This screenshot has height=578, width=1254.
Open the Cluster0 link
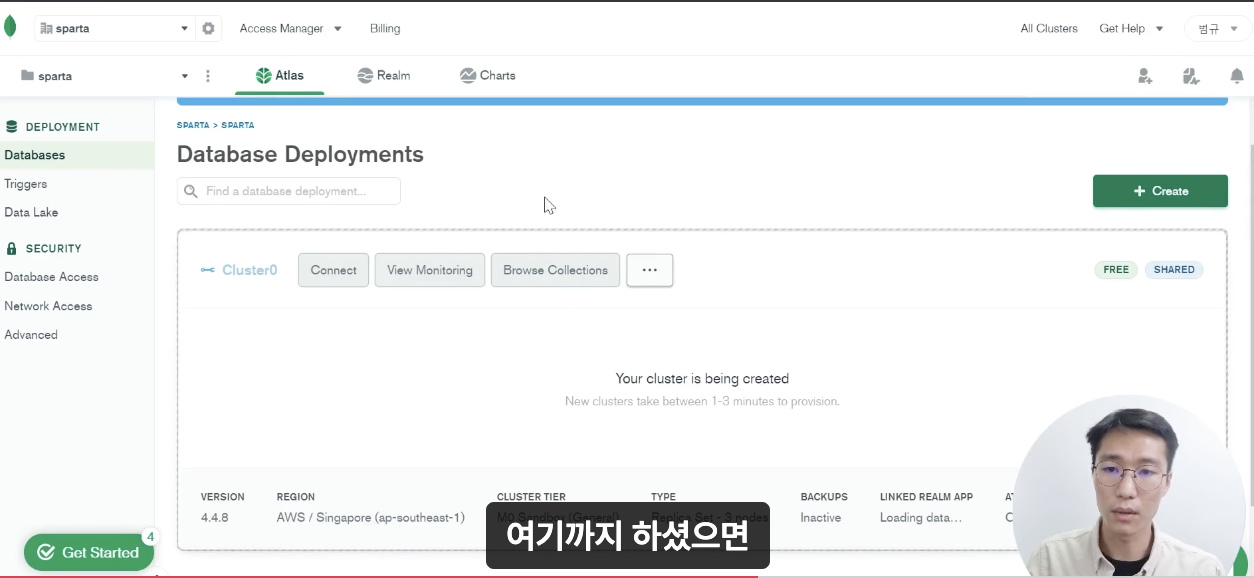[x=249, y=270]
